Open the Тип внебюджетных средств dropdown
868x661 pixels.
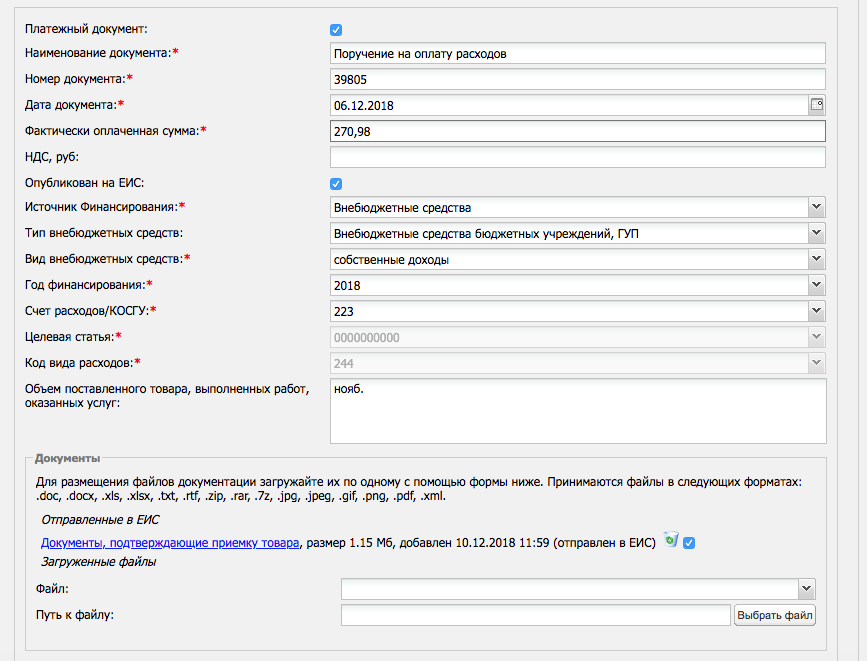coord(816,233)
